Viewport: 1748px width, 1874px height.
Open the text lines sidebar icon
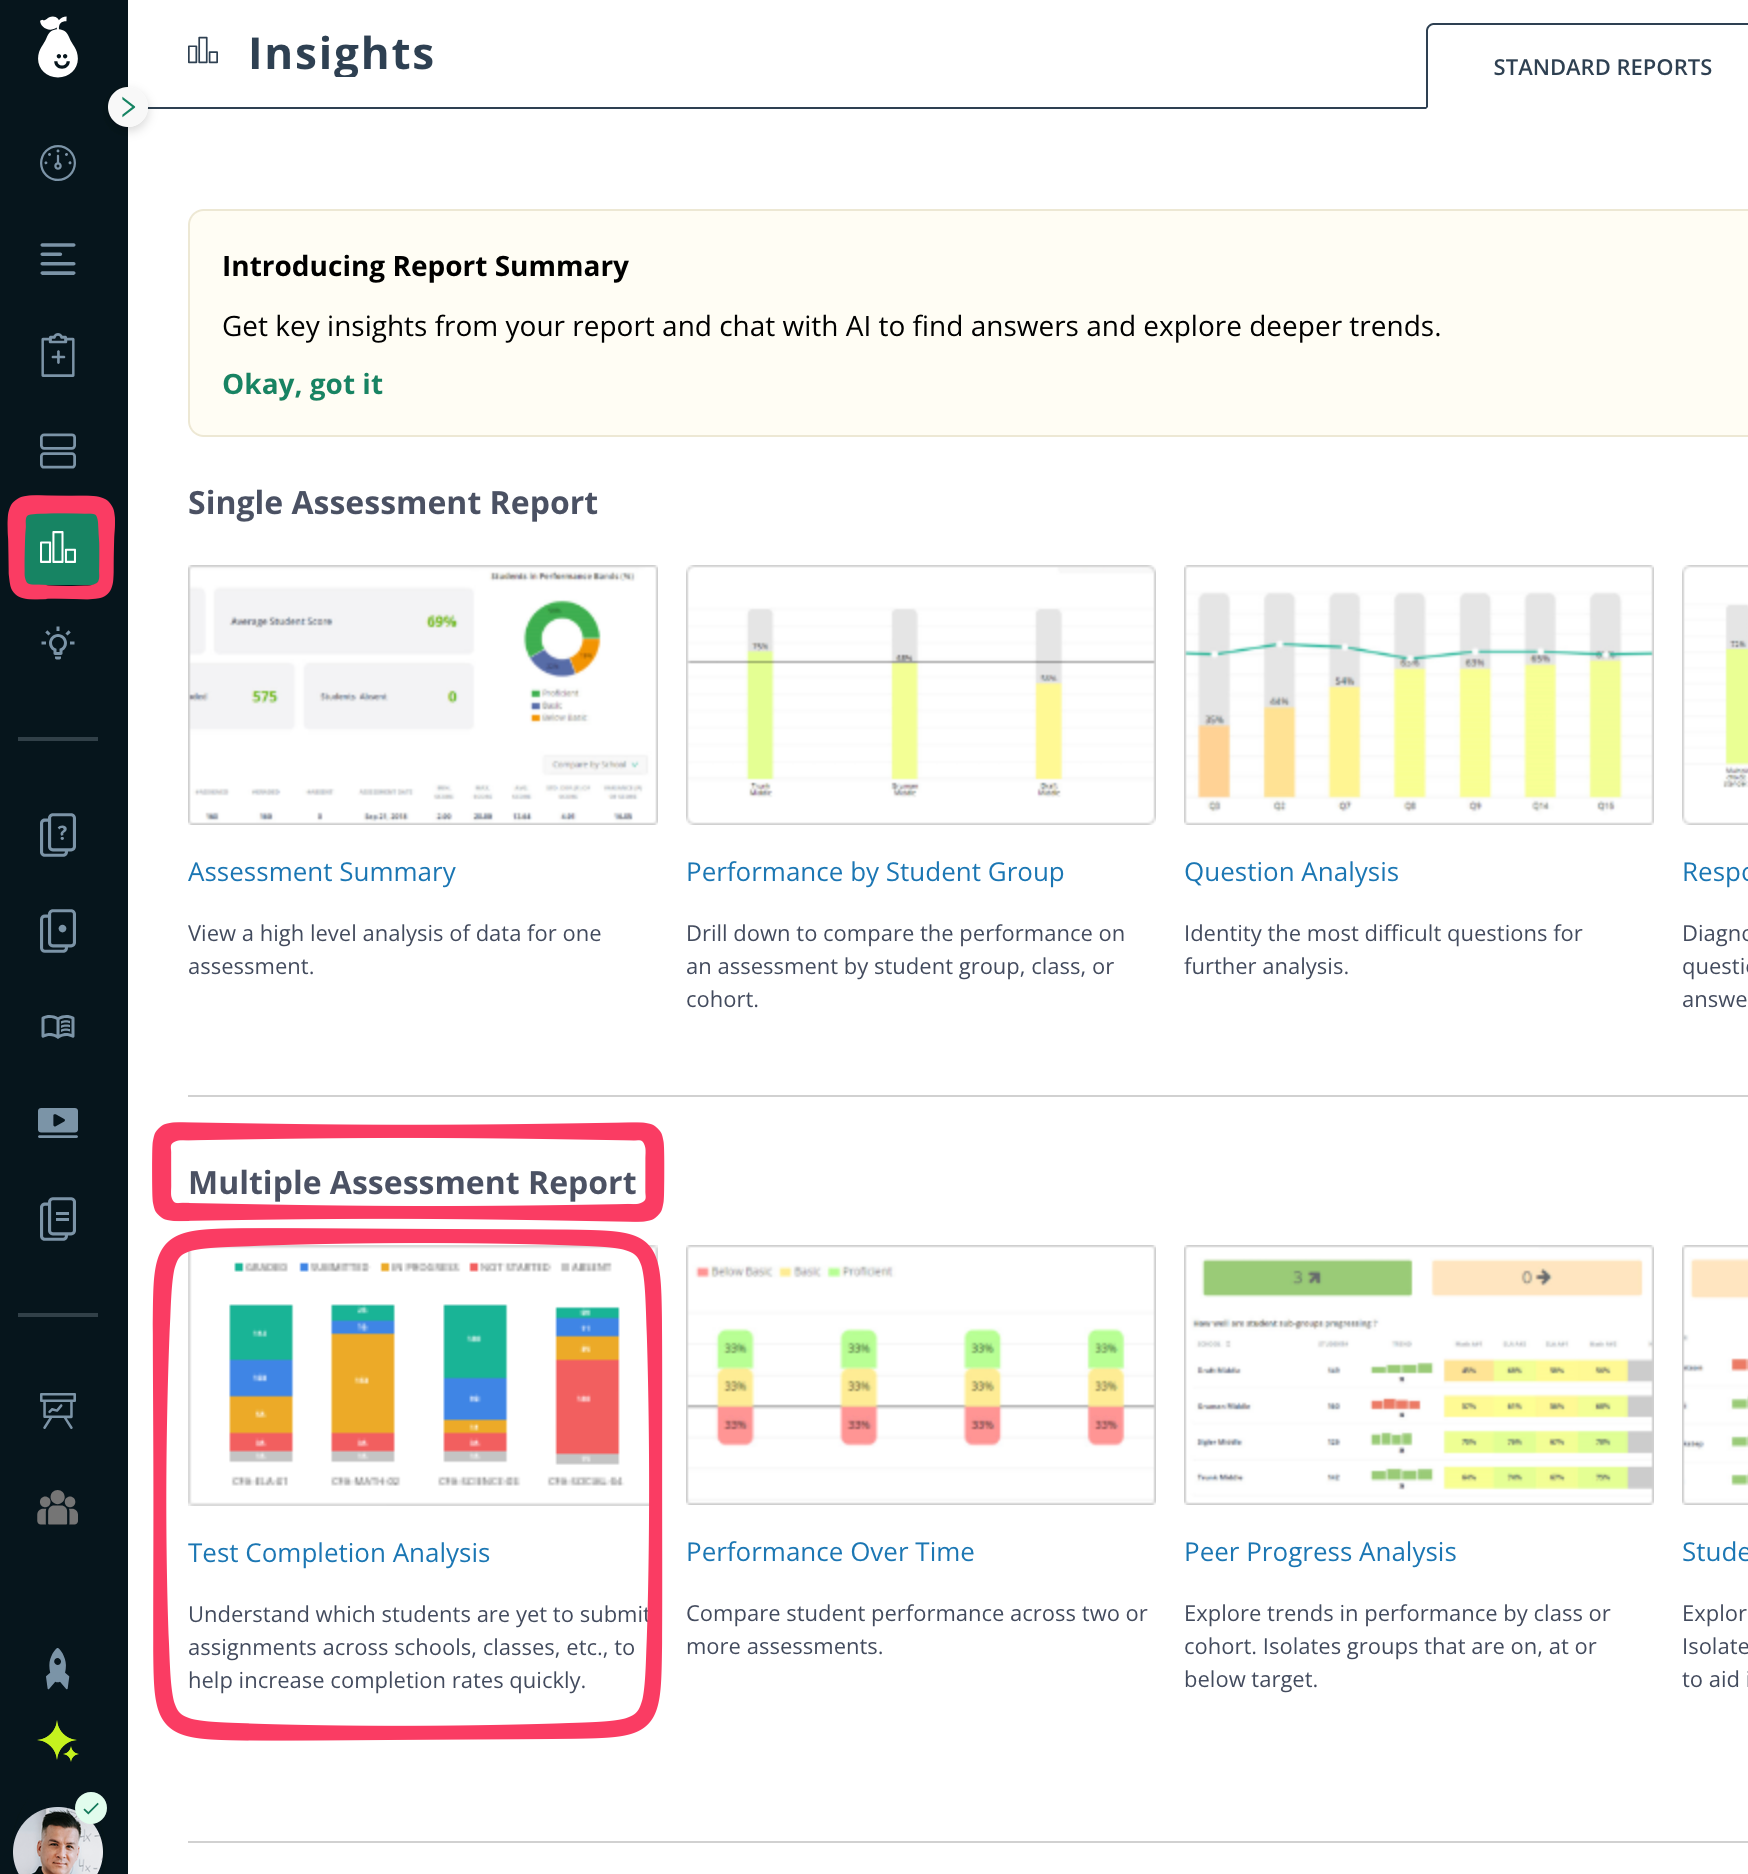(x=58, y=259)
